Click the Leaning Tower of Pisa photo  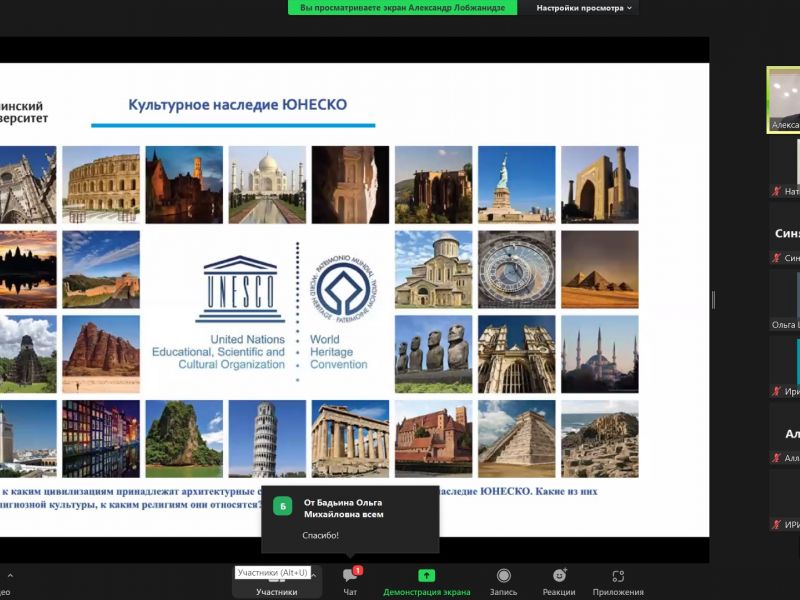(x=267, y=439)
